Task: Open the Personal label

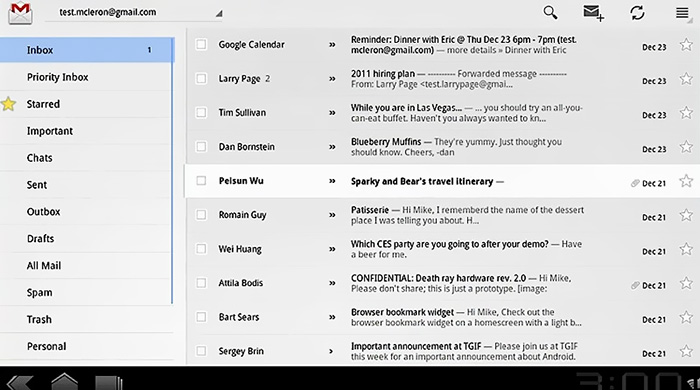Action: pyautogui.click(x=87, y=346)
